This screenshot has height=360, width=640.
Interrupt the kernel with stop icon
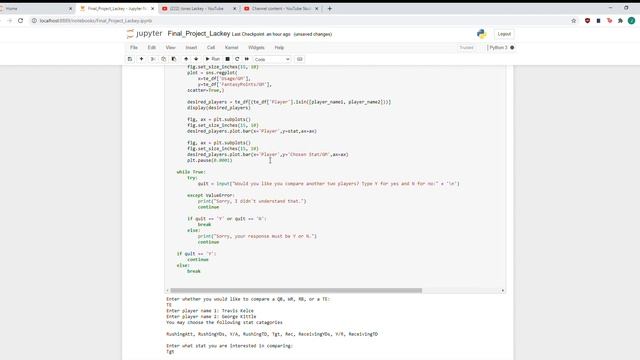click(x=227, y=59)
